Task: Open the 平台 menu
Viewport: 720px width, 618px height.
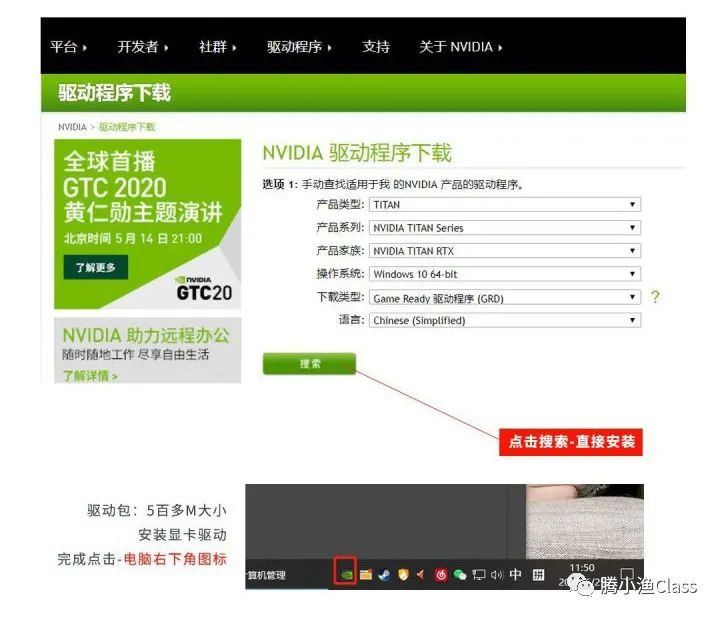Action: pos(68,47)
